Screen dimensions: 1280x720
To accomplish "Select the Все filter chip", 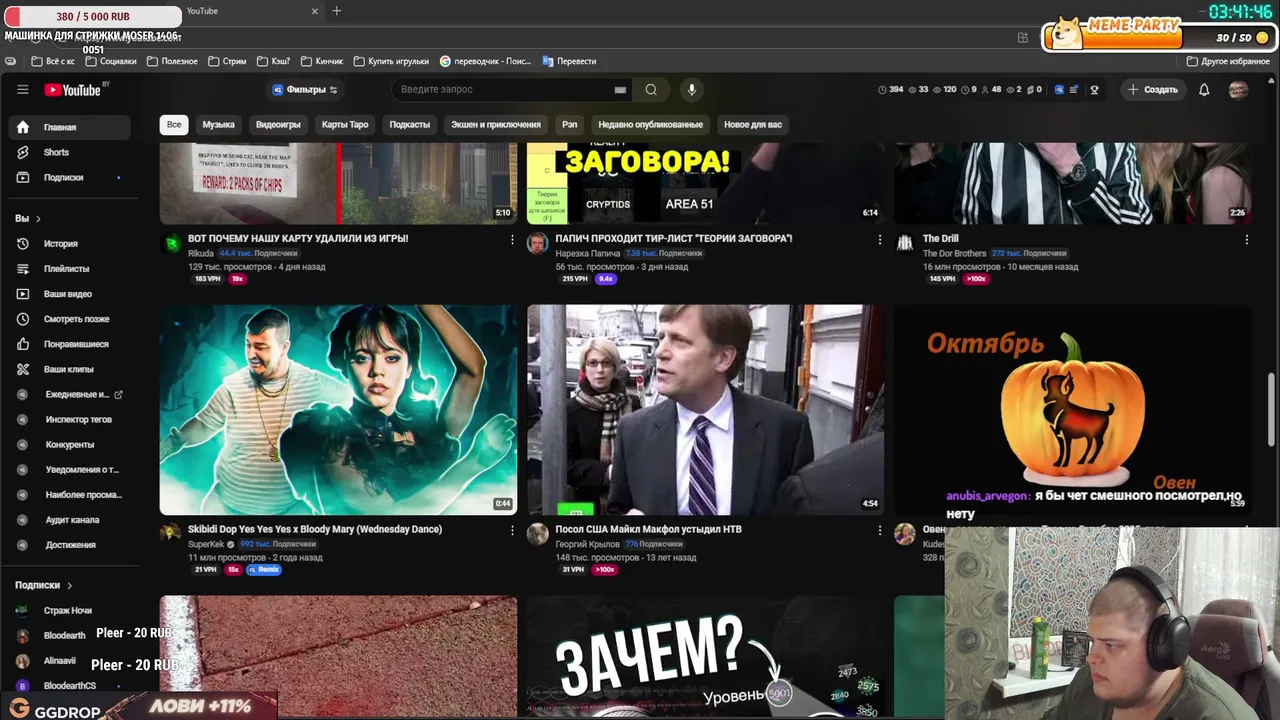I will coord(174,124).
